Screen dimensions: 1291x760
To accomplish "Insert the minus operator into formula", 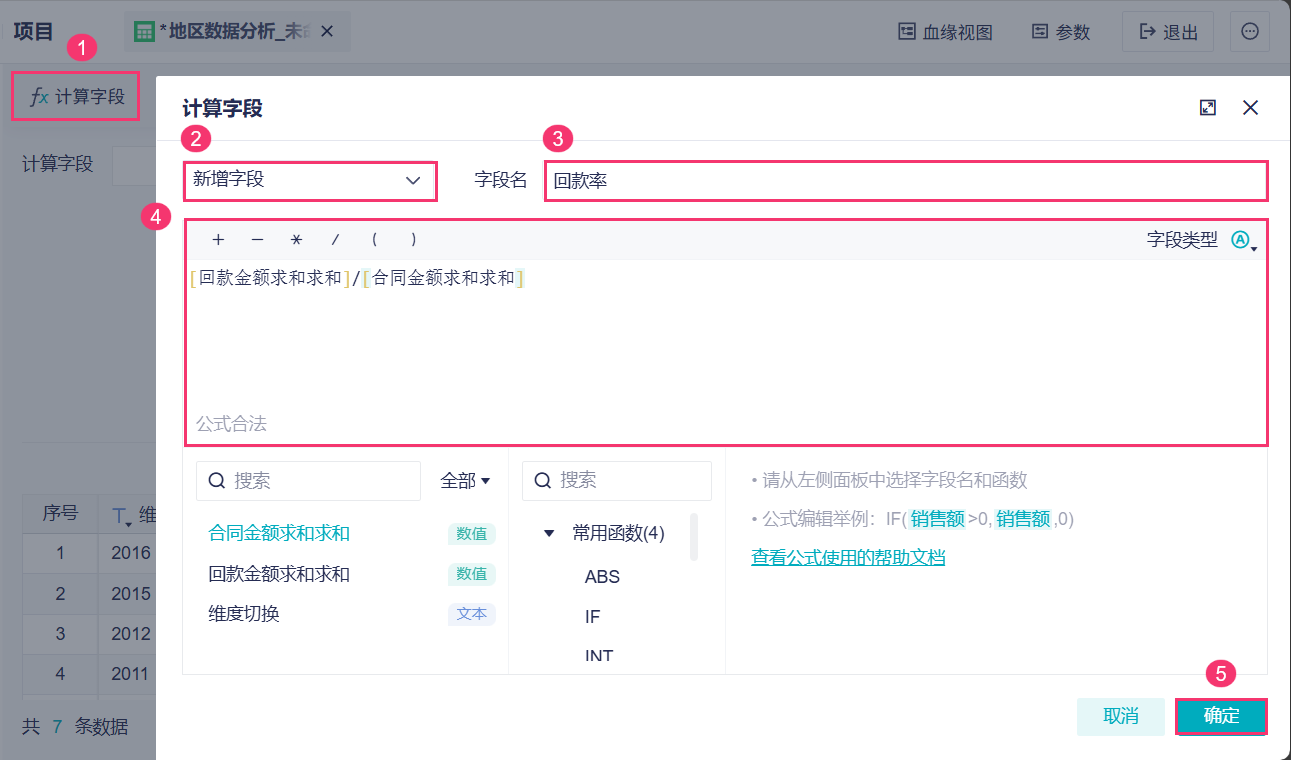I will 257,240.
